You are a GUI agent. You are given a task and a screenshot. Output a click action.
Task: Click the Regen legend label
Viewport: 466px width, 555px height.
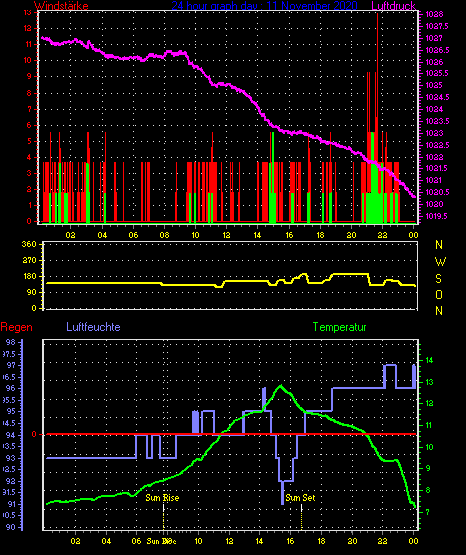(16, 327)
